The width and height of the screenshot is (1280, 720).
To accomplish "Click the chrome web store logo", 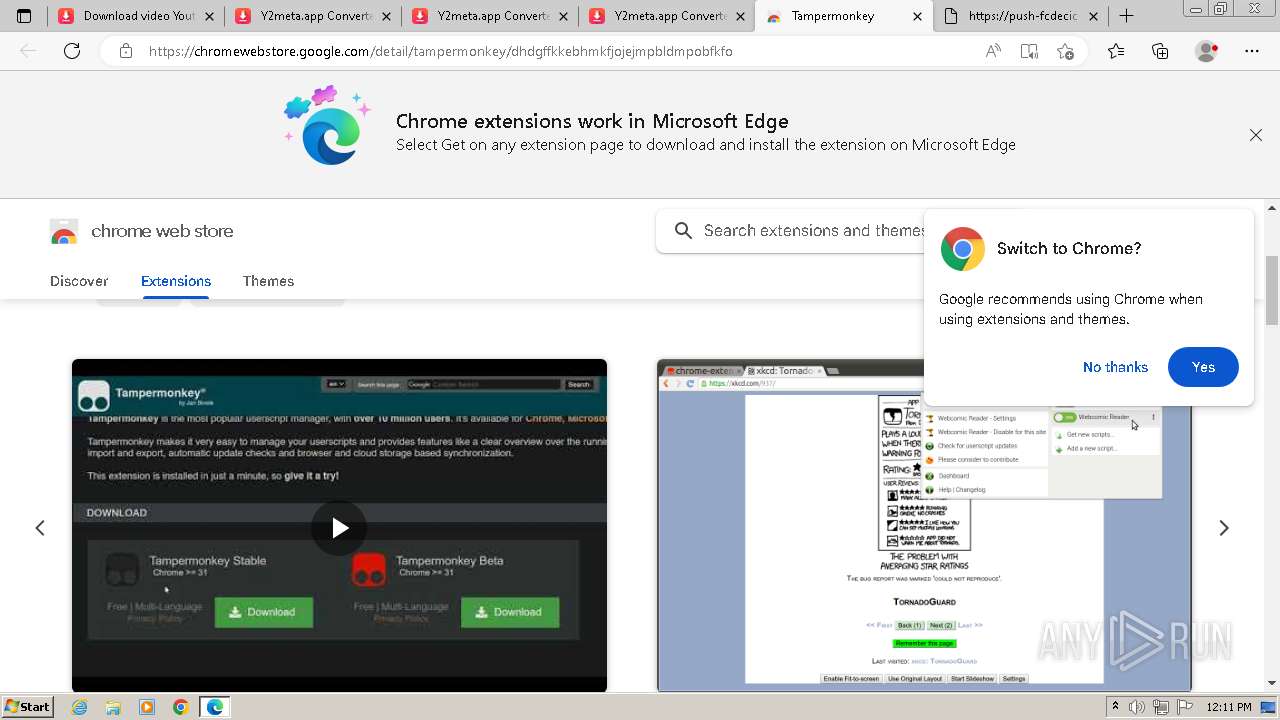I will click(x=64, y=232).
